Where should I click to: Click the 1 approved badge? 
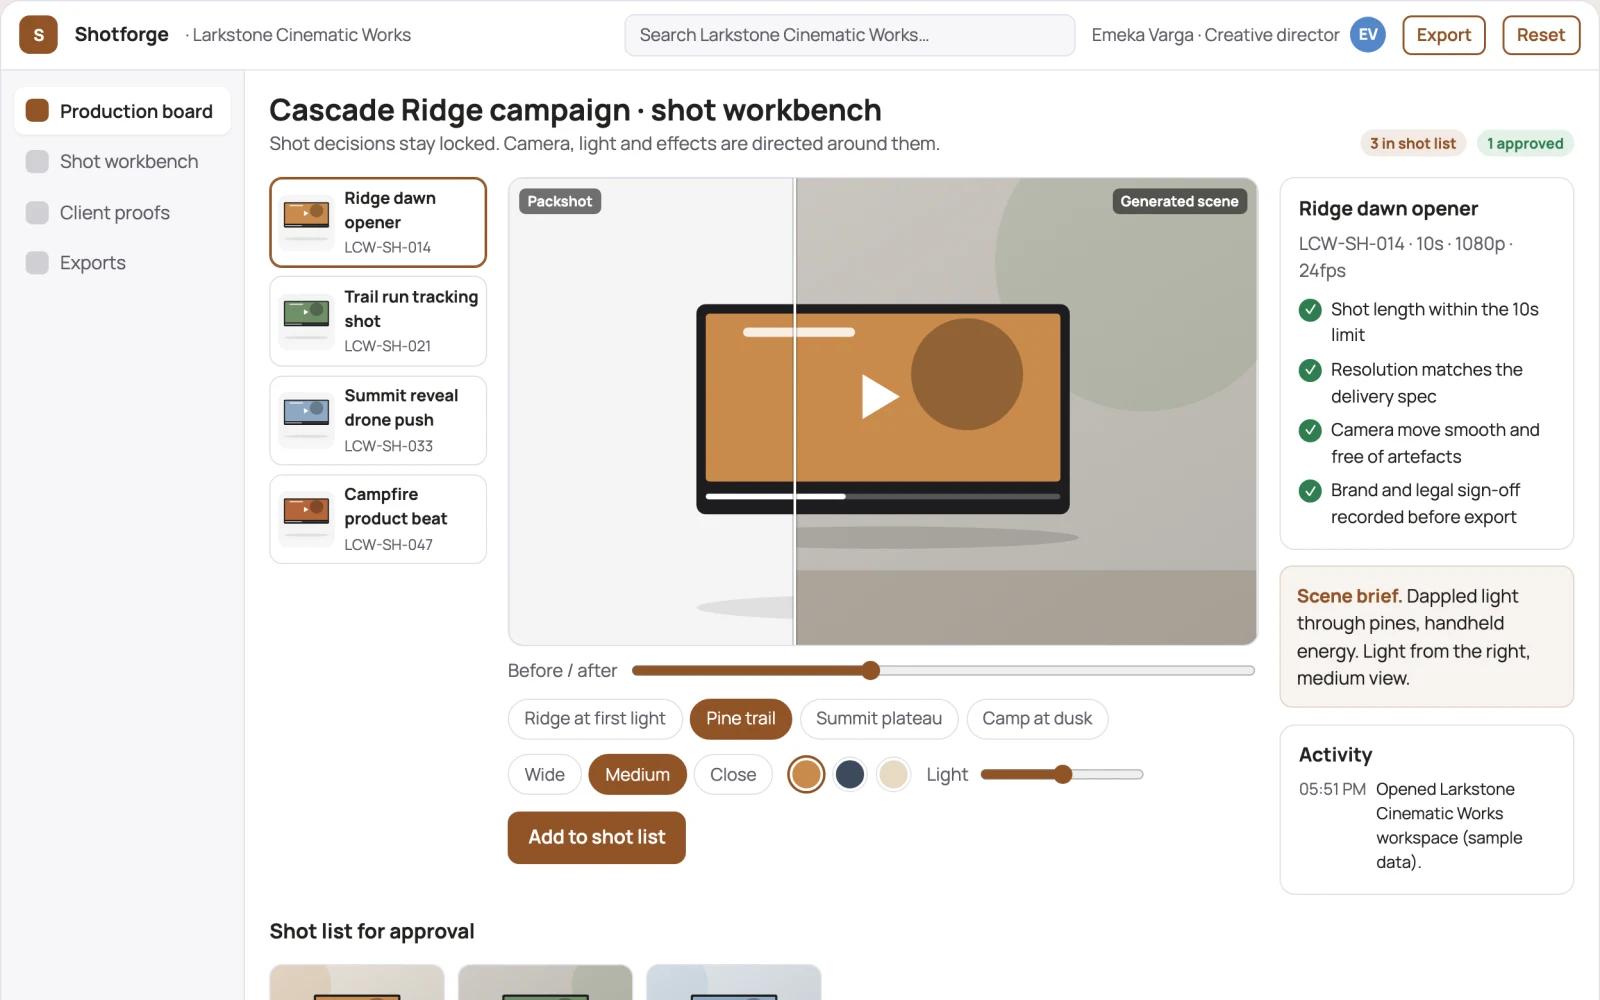(1525, 143)
